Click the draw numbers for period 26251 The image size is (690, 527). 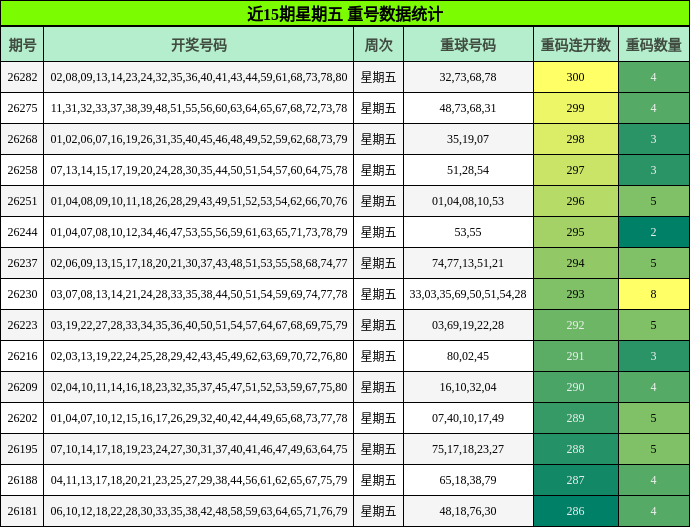(x=199, y=201)
